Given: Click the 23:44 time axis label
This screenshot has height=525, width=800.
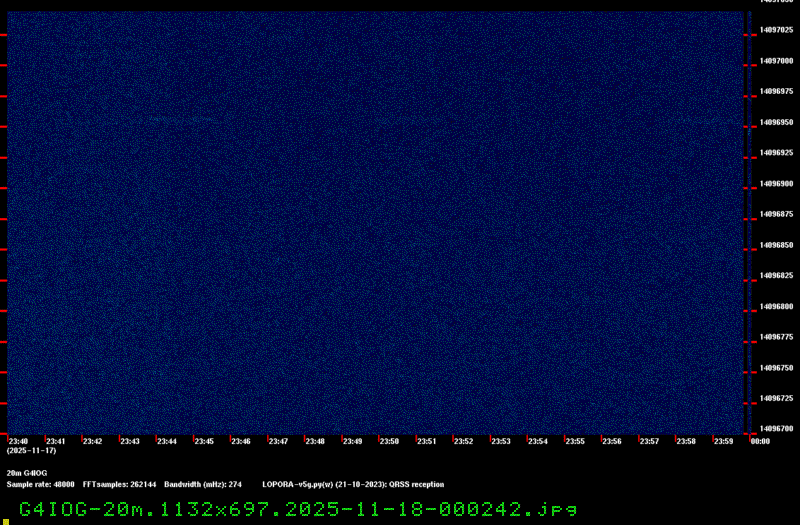Looking at the screenshot, I should (167, 441).
